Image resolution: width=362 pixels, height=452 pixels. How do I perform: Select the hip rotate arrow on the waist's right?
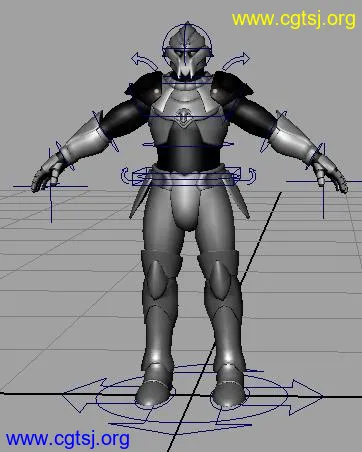251,176
